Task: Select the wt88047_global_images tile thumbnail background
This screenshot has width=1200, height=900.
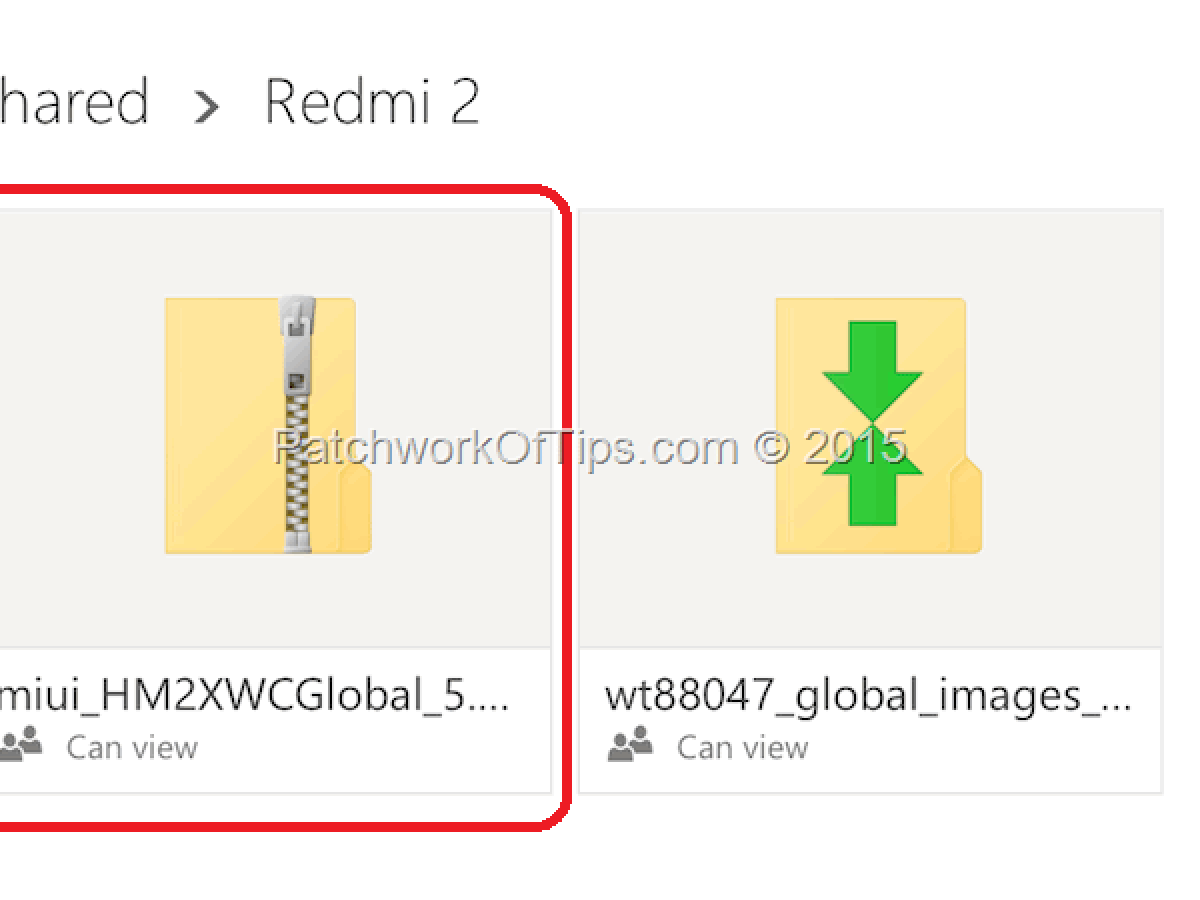Action: point(870,428)
